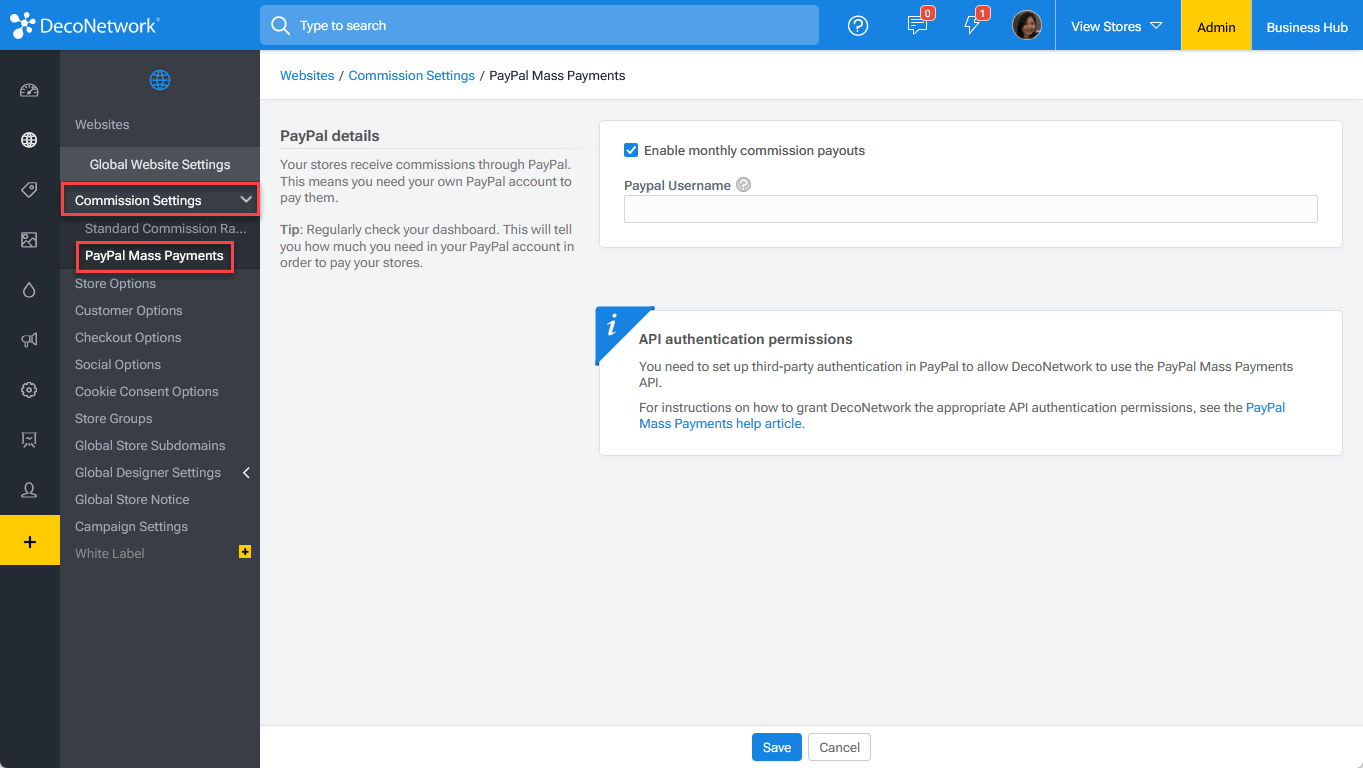Click the image gallery icon in sidebar

point(29,240)
